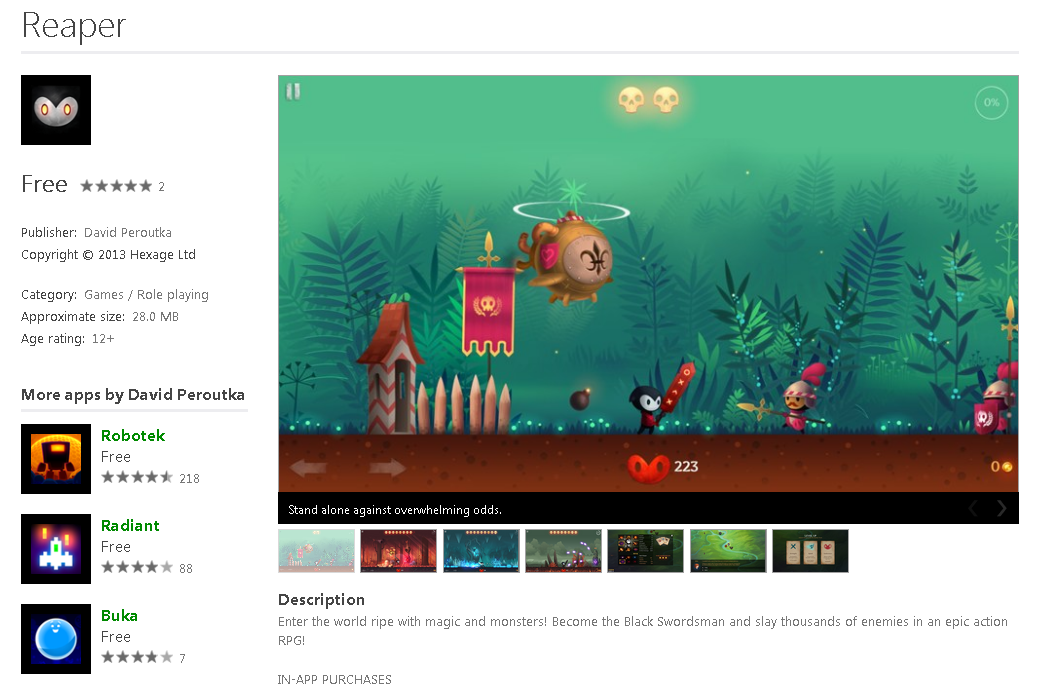The height and width of the screenshot is (688, 1043).
Task: Click the Robotek title link
Action: [x=133, y=435]
